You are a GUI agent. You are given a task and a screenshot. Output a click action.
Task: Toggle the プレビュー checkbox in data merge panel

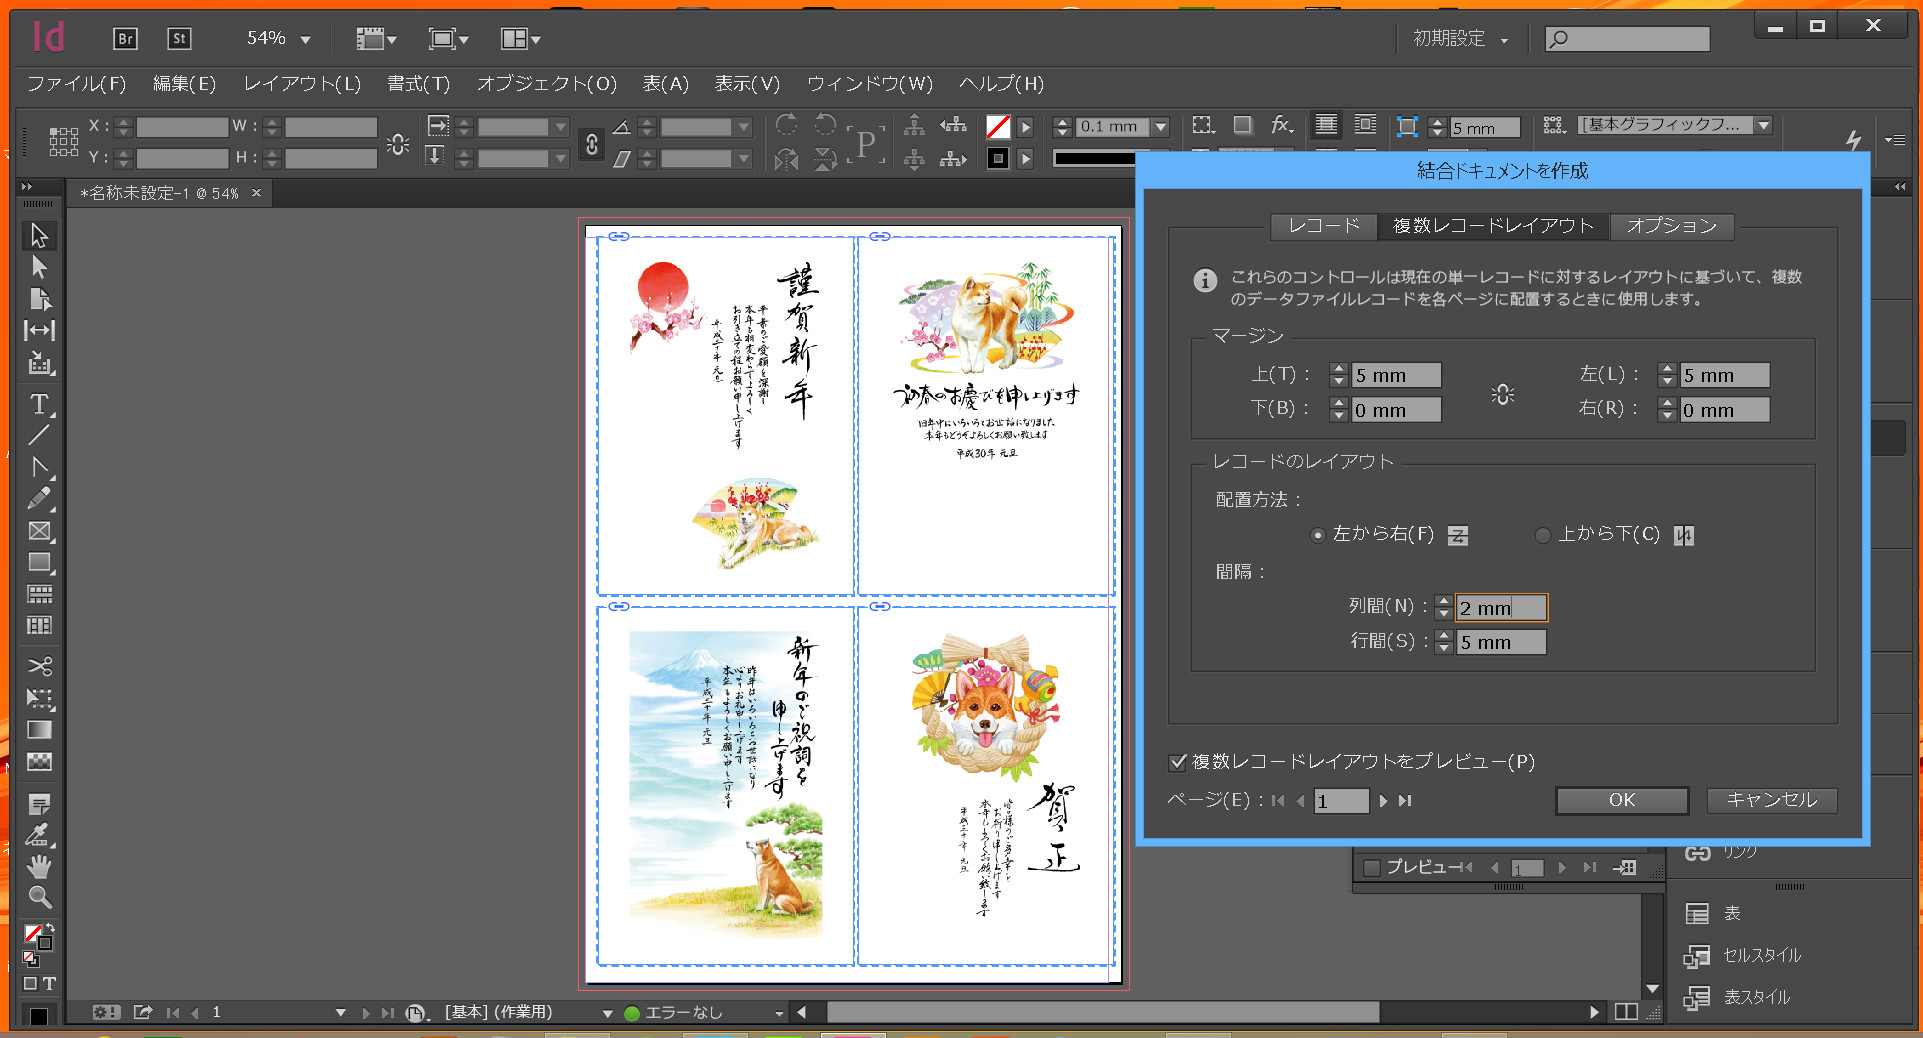tap(1372, 867)
